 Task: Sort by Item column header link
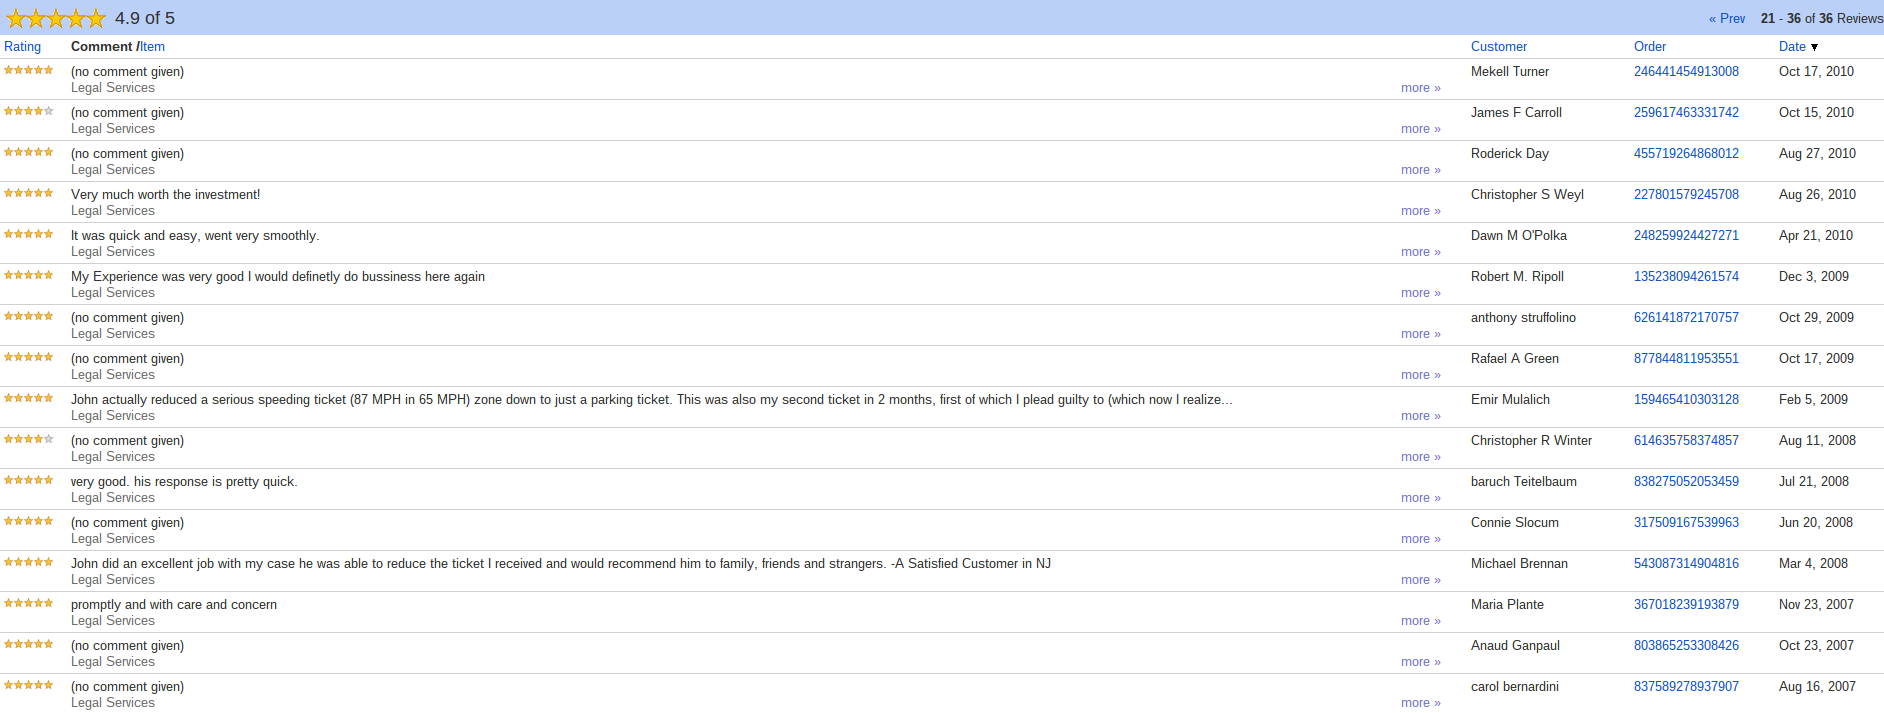152,47
